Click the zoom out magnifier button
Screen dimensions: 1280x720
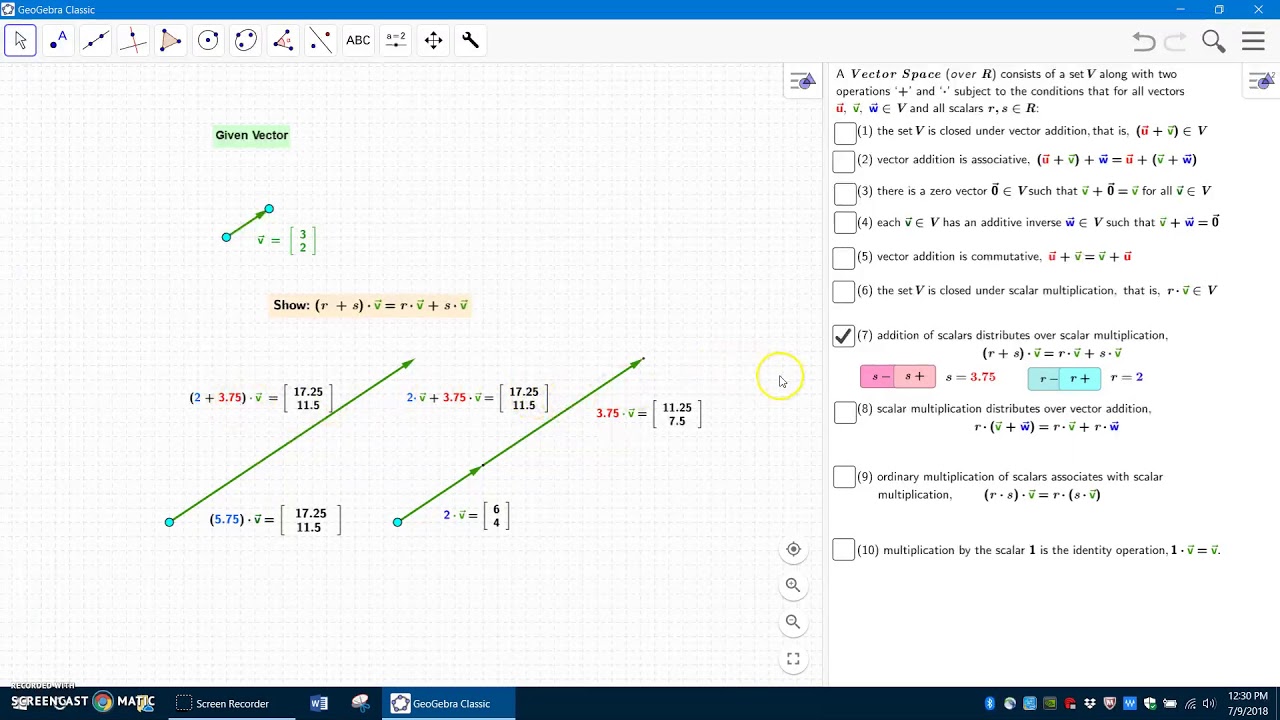pos(793,622)
